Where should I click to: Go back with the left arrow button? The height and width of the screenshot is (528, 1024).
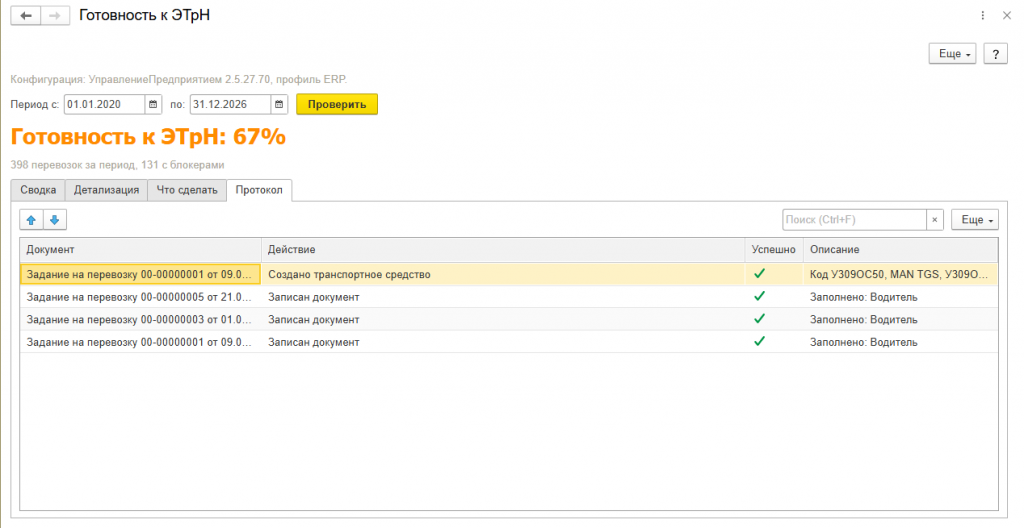[25, 16]
